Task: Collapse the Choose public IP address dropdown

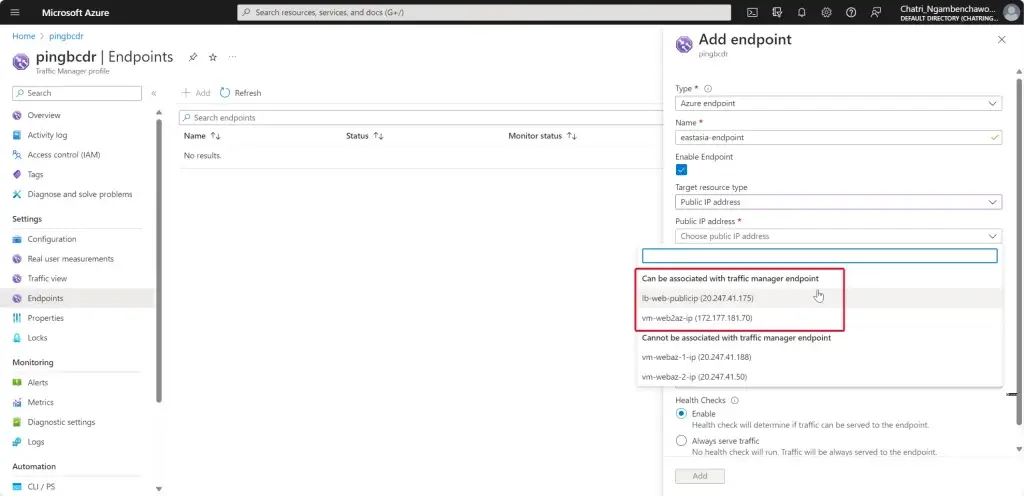Action: coord(839,236)
